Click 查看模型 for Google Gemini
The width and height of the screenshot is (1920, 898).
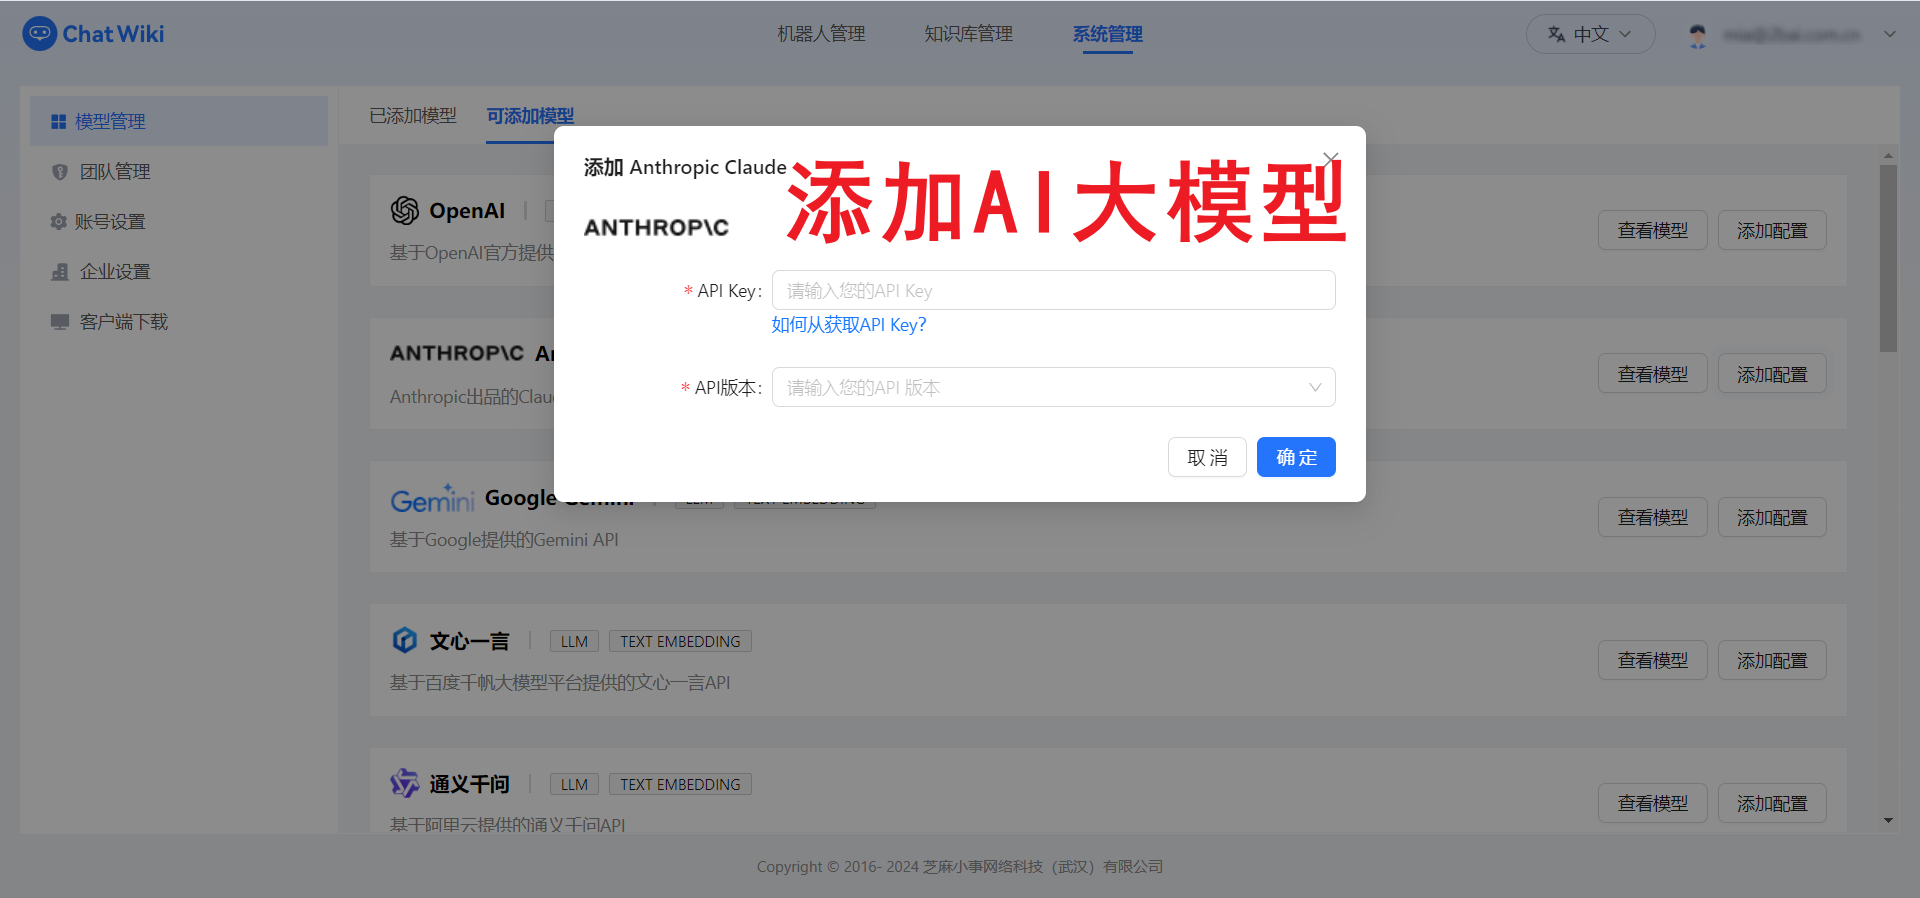1652,517
